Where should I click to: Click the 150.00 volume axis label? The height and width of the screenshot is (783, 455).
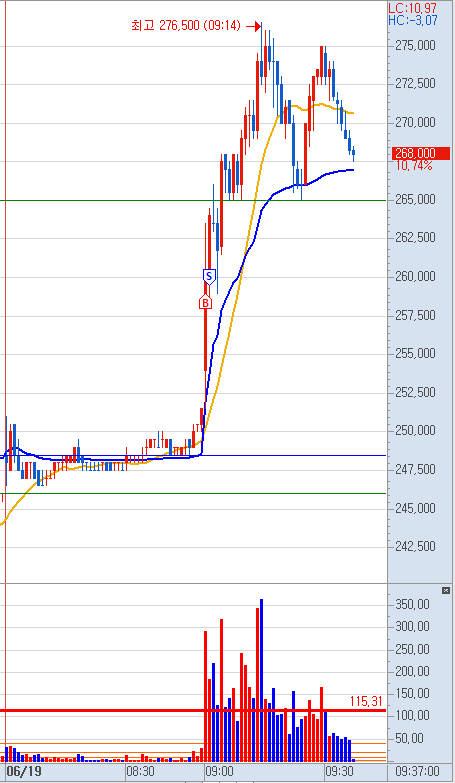click(412, 693)
